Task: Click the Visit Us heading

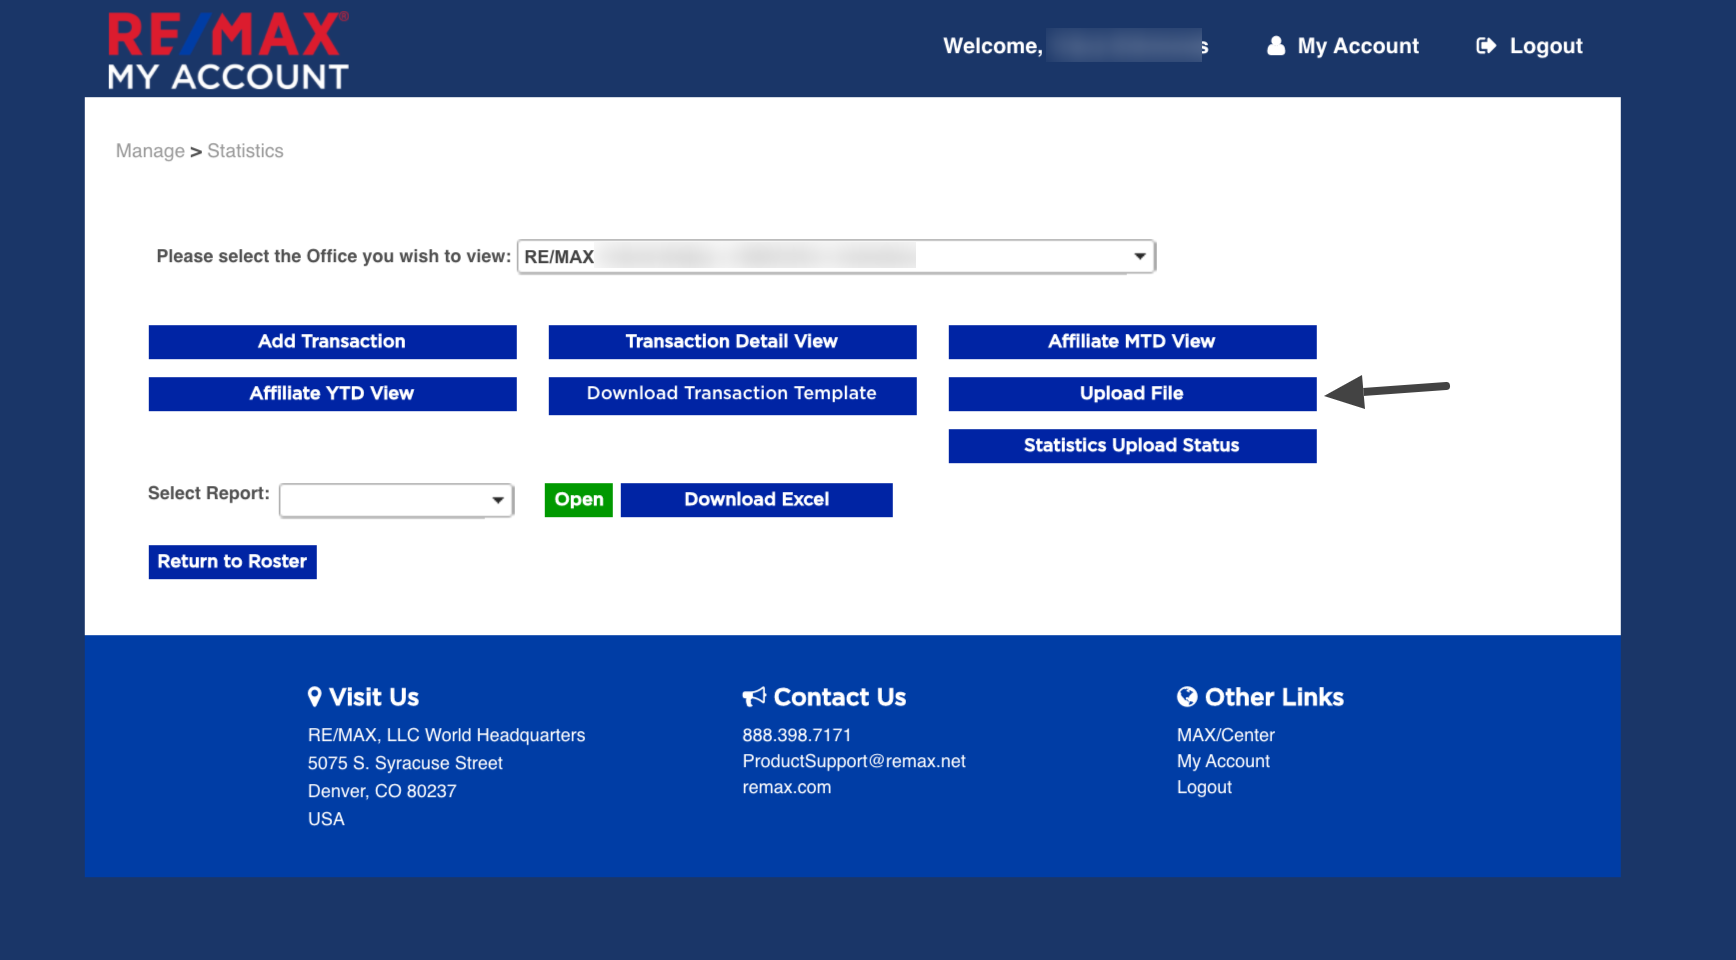Action: tap(374, 697)
